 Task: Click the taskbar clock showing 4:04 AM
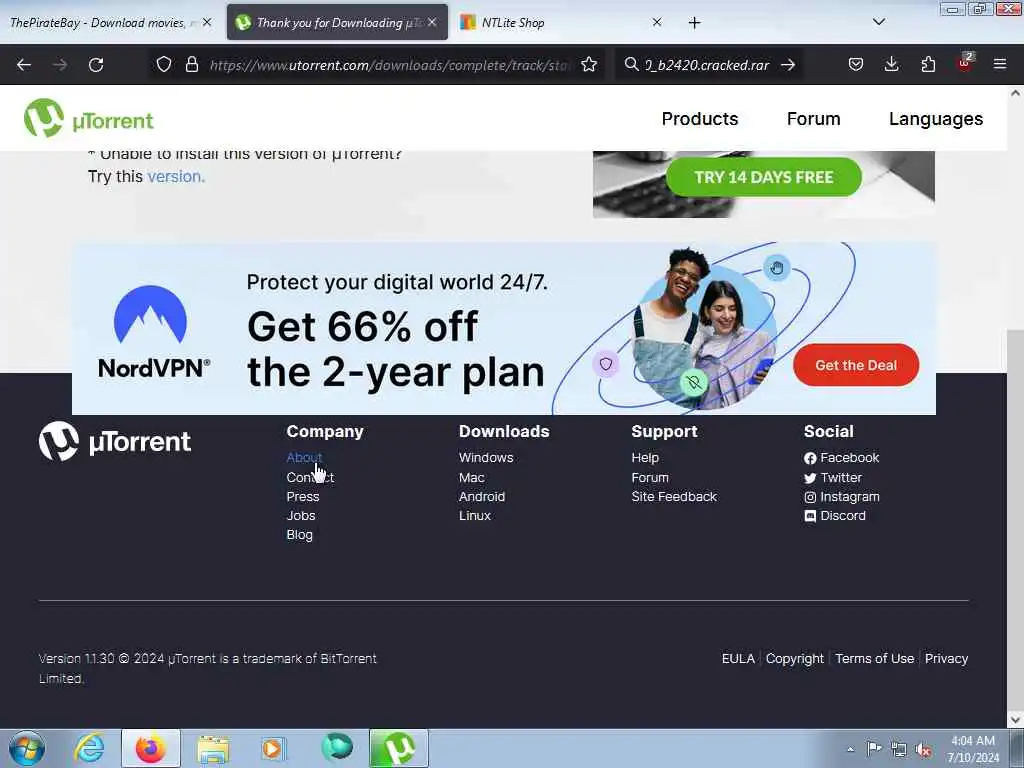tap(973, 749)
